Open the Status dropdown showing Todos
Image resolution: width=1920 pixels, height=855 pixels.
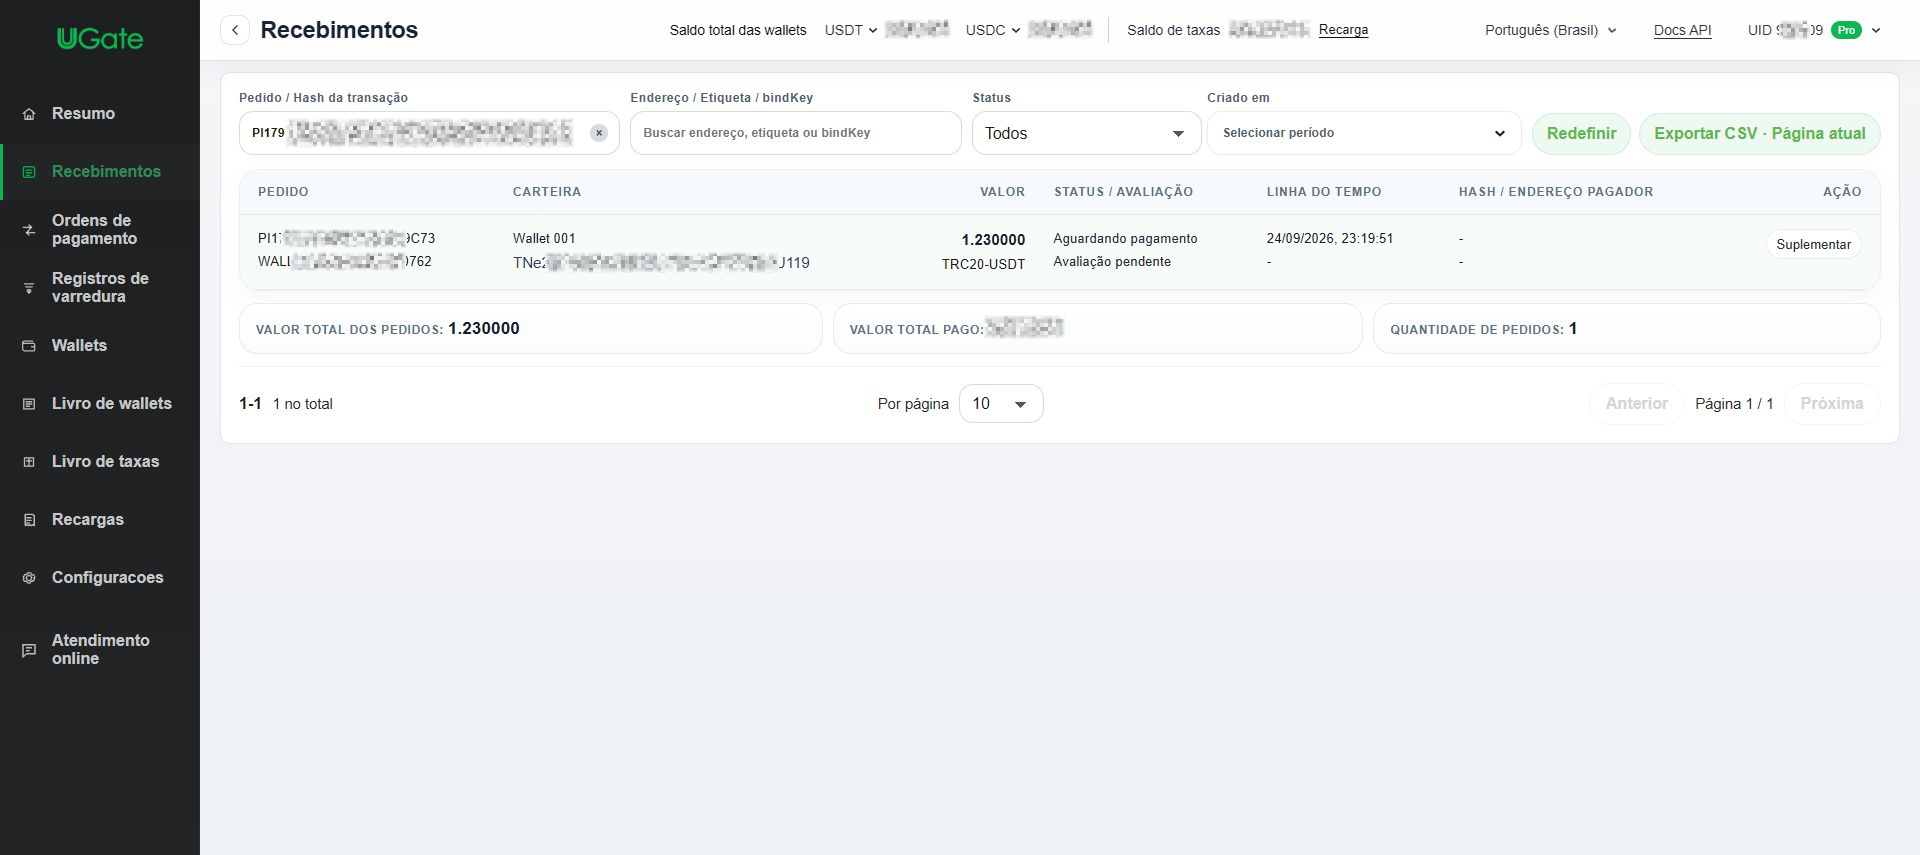coord(1086,133)
